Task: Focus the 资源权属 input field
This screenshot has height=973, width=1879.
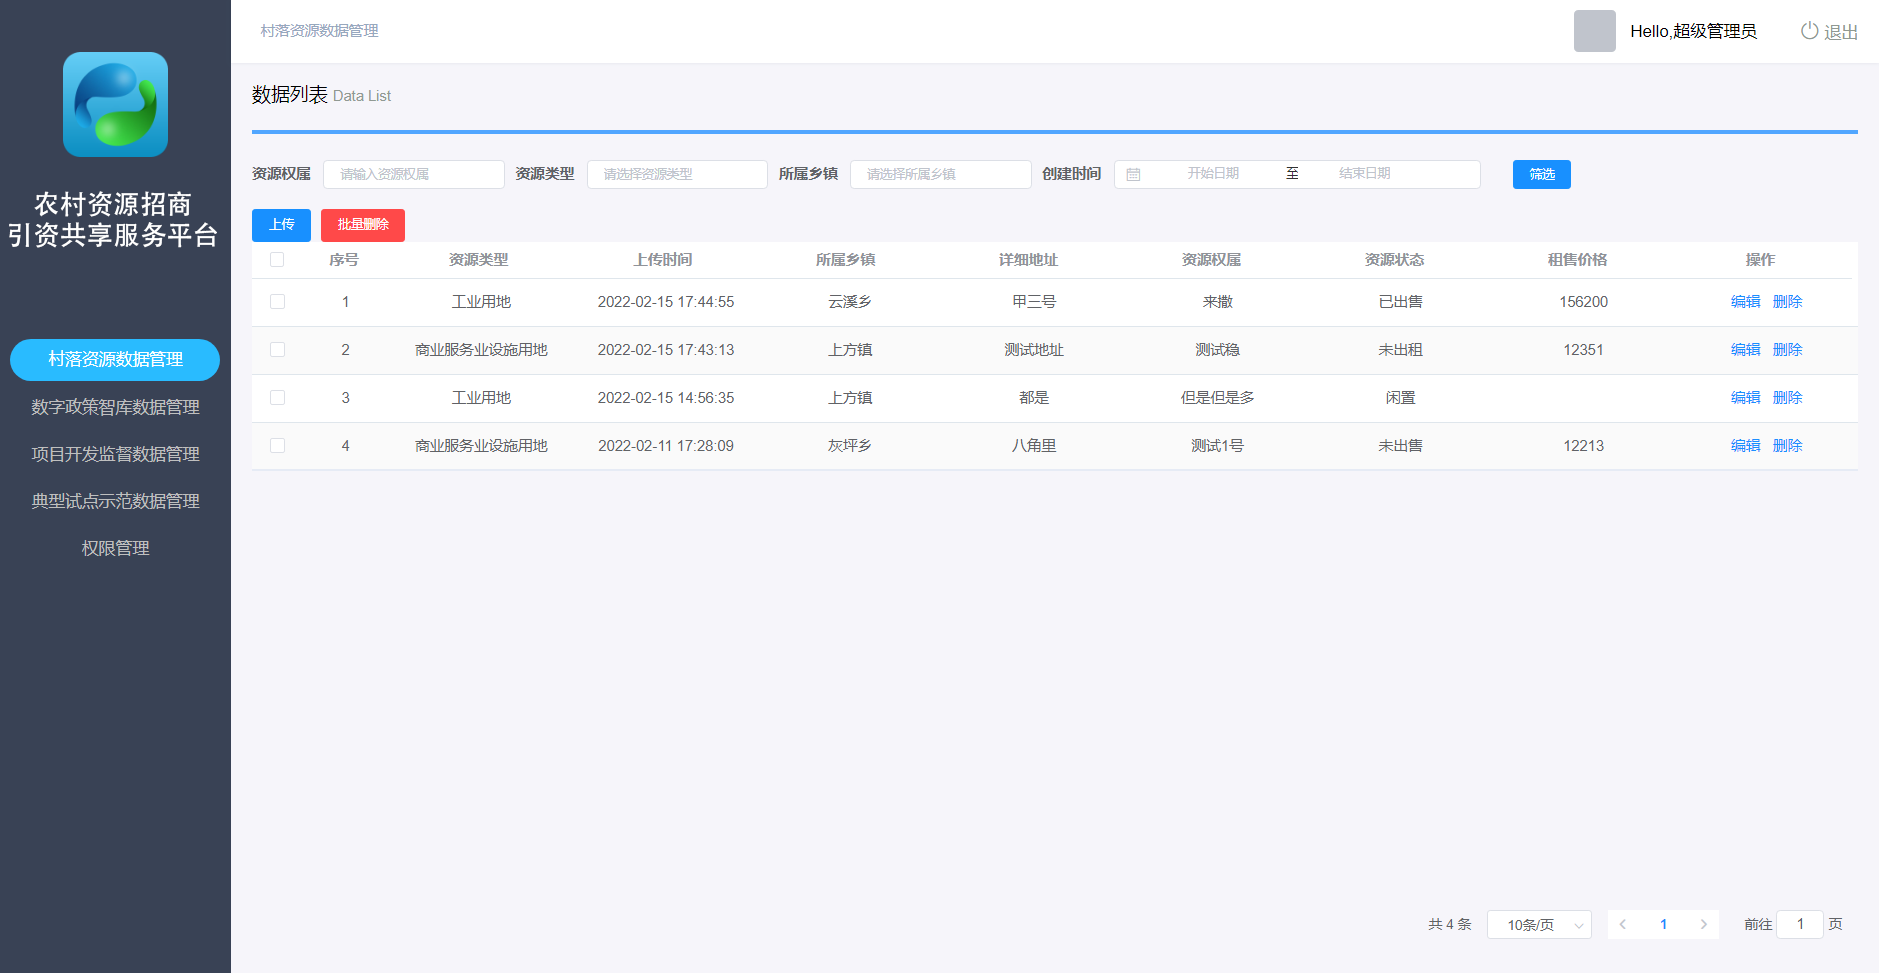Action: click(x=413, y=174)
